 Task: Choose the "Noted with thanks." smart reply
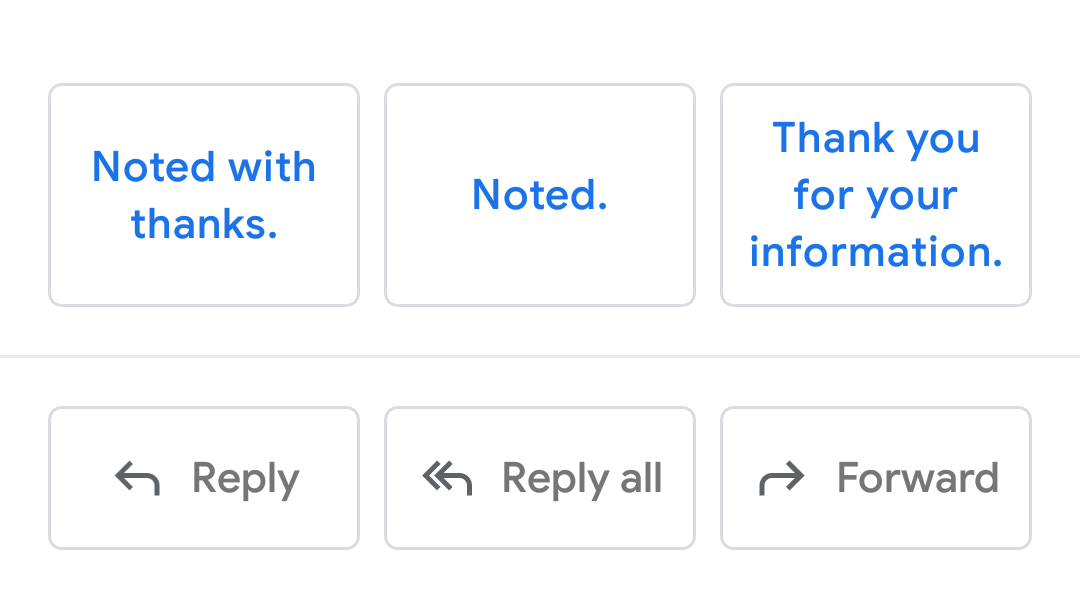click(x=204, y=195)
